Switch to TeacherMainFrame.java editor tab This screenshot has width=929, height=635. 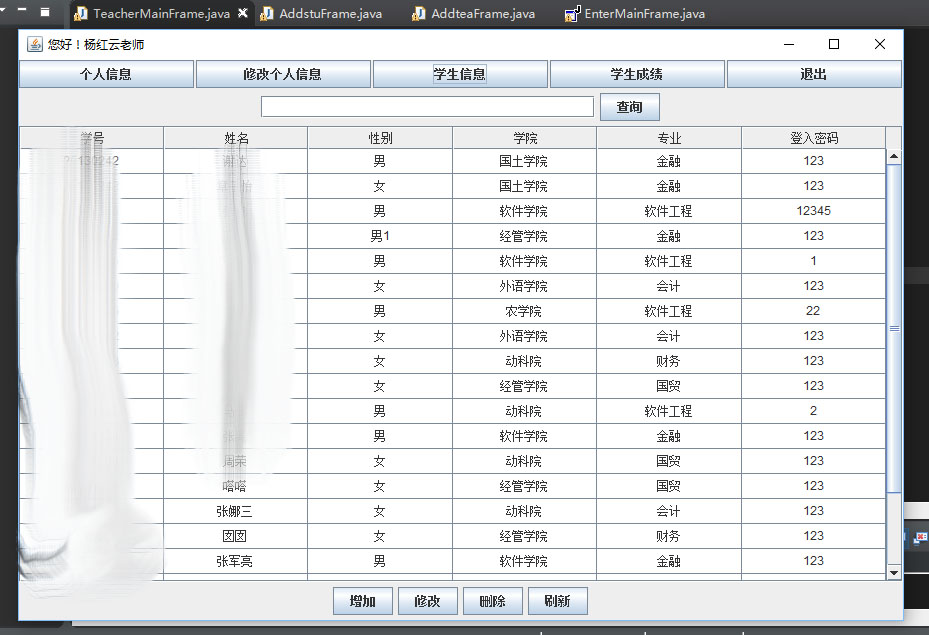coord(161,14)
